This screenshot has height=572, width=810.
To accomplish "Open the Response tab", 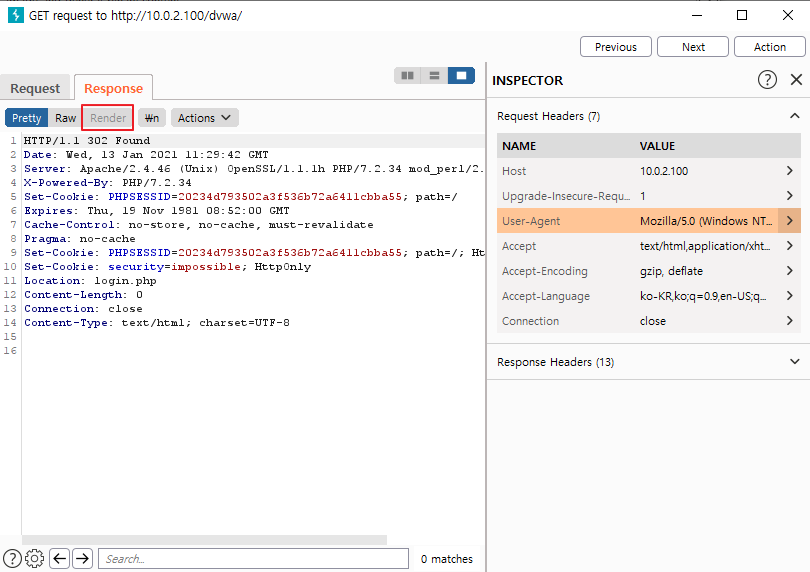I will point(113,88).
